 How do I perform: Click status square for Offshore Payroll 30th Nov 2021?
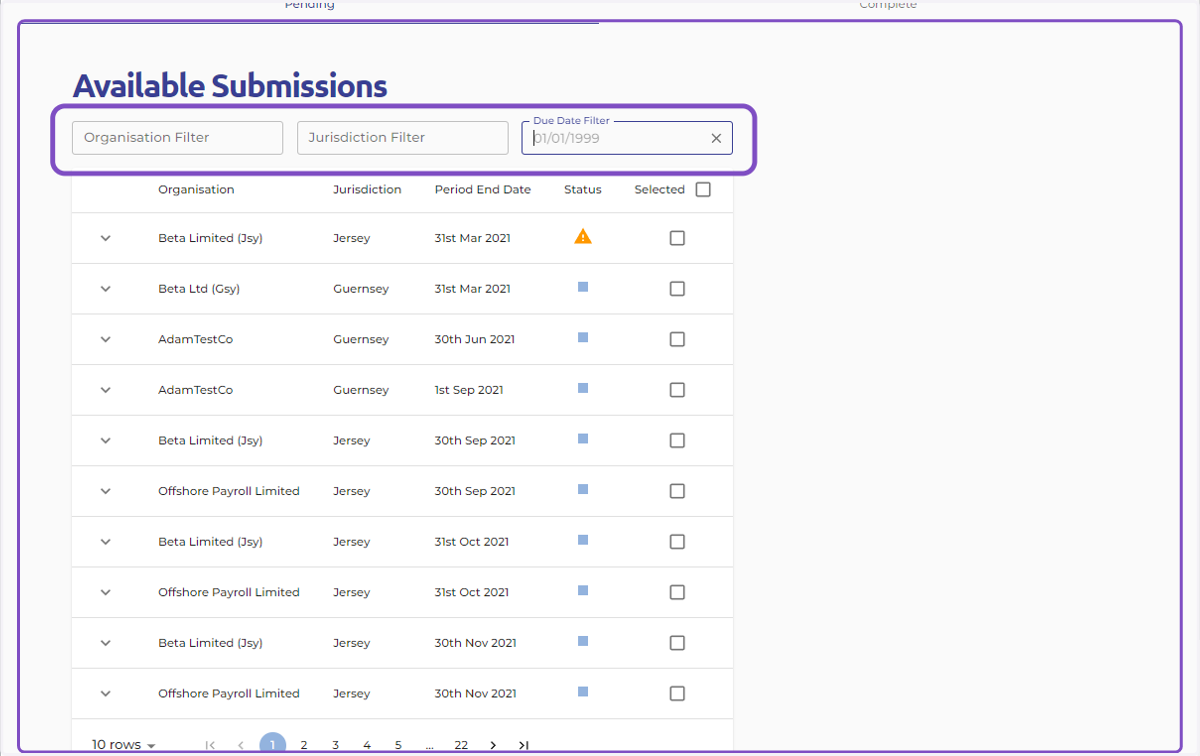click(x=583, y=691)
